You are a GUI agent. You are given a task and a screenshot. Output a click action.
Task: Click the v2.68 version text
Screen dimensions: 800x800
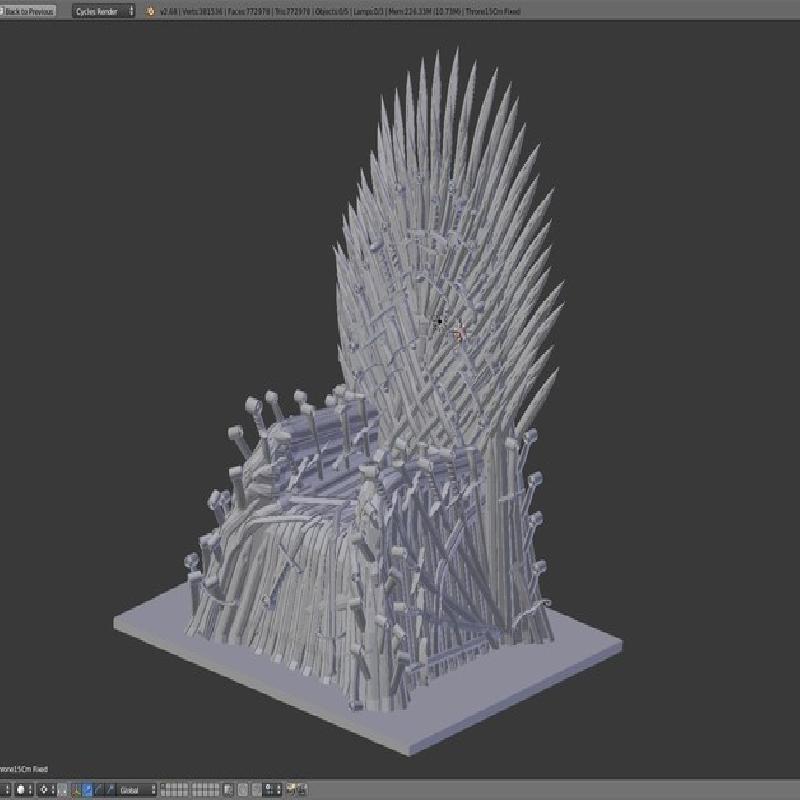[x=168, y=11]
